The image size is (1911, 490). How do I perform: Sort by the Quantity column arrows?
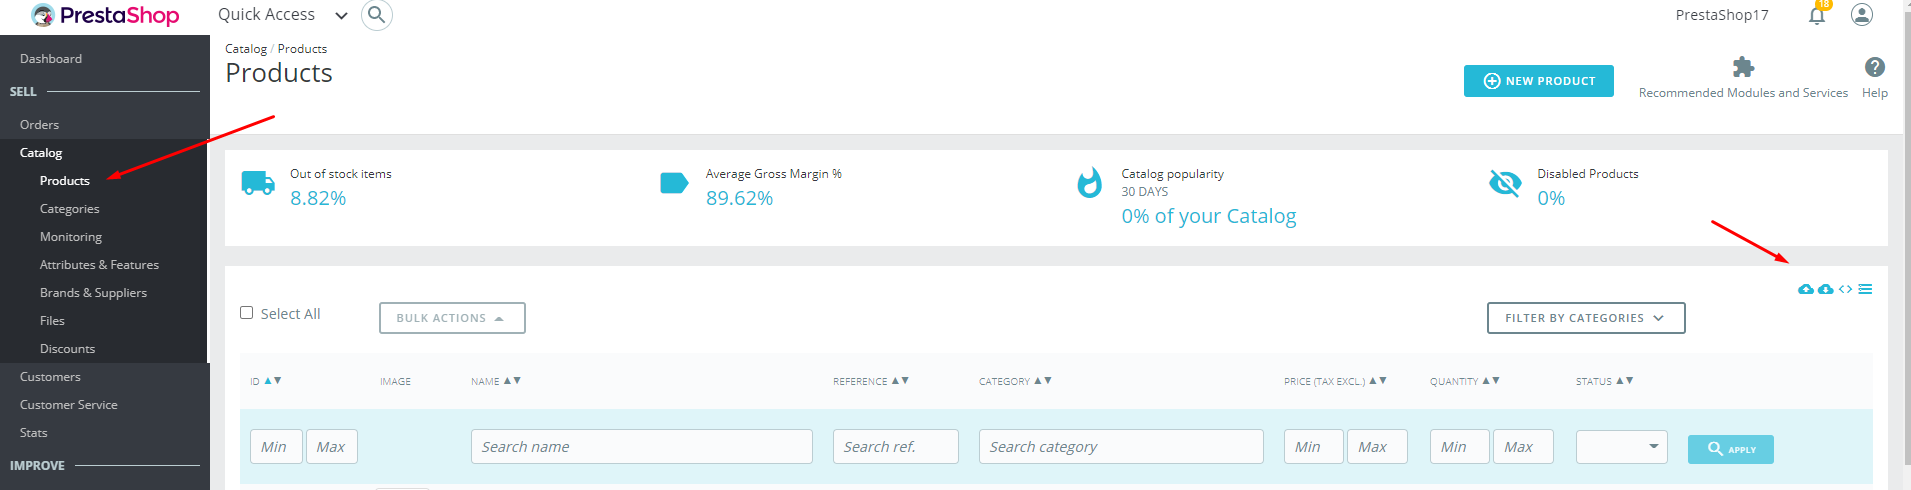1491,381
